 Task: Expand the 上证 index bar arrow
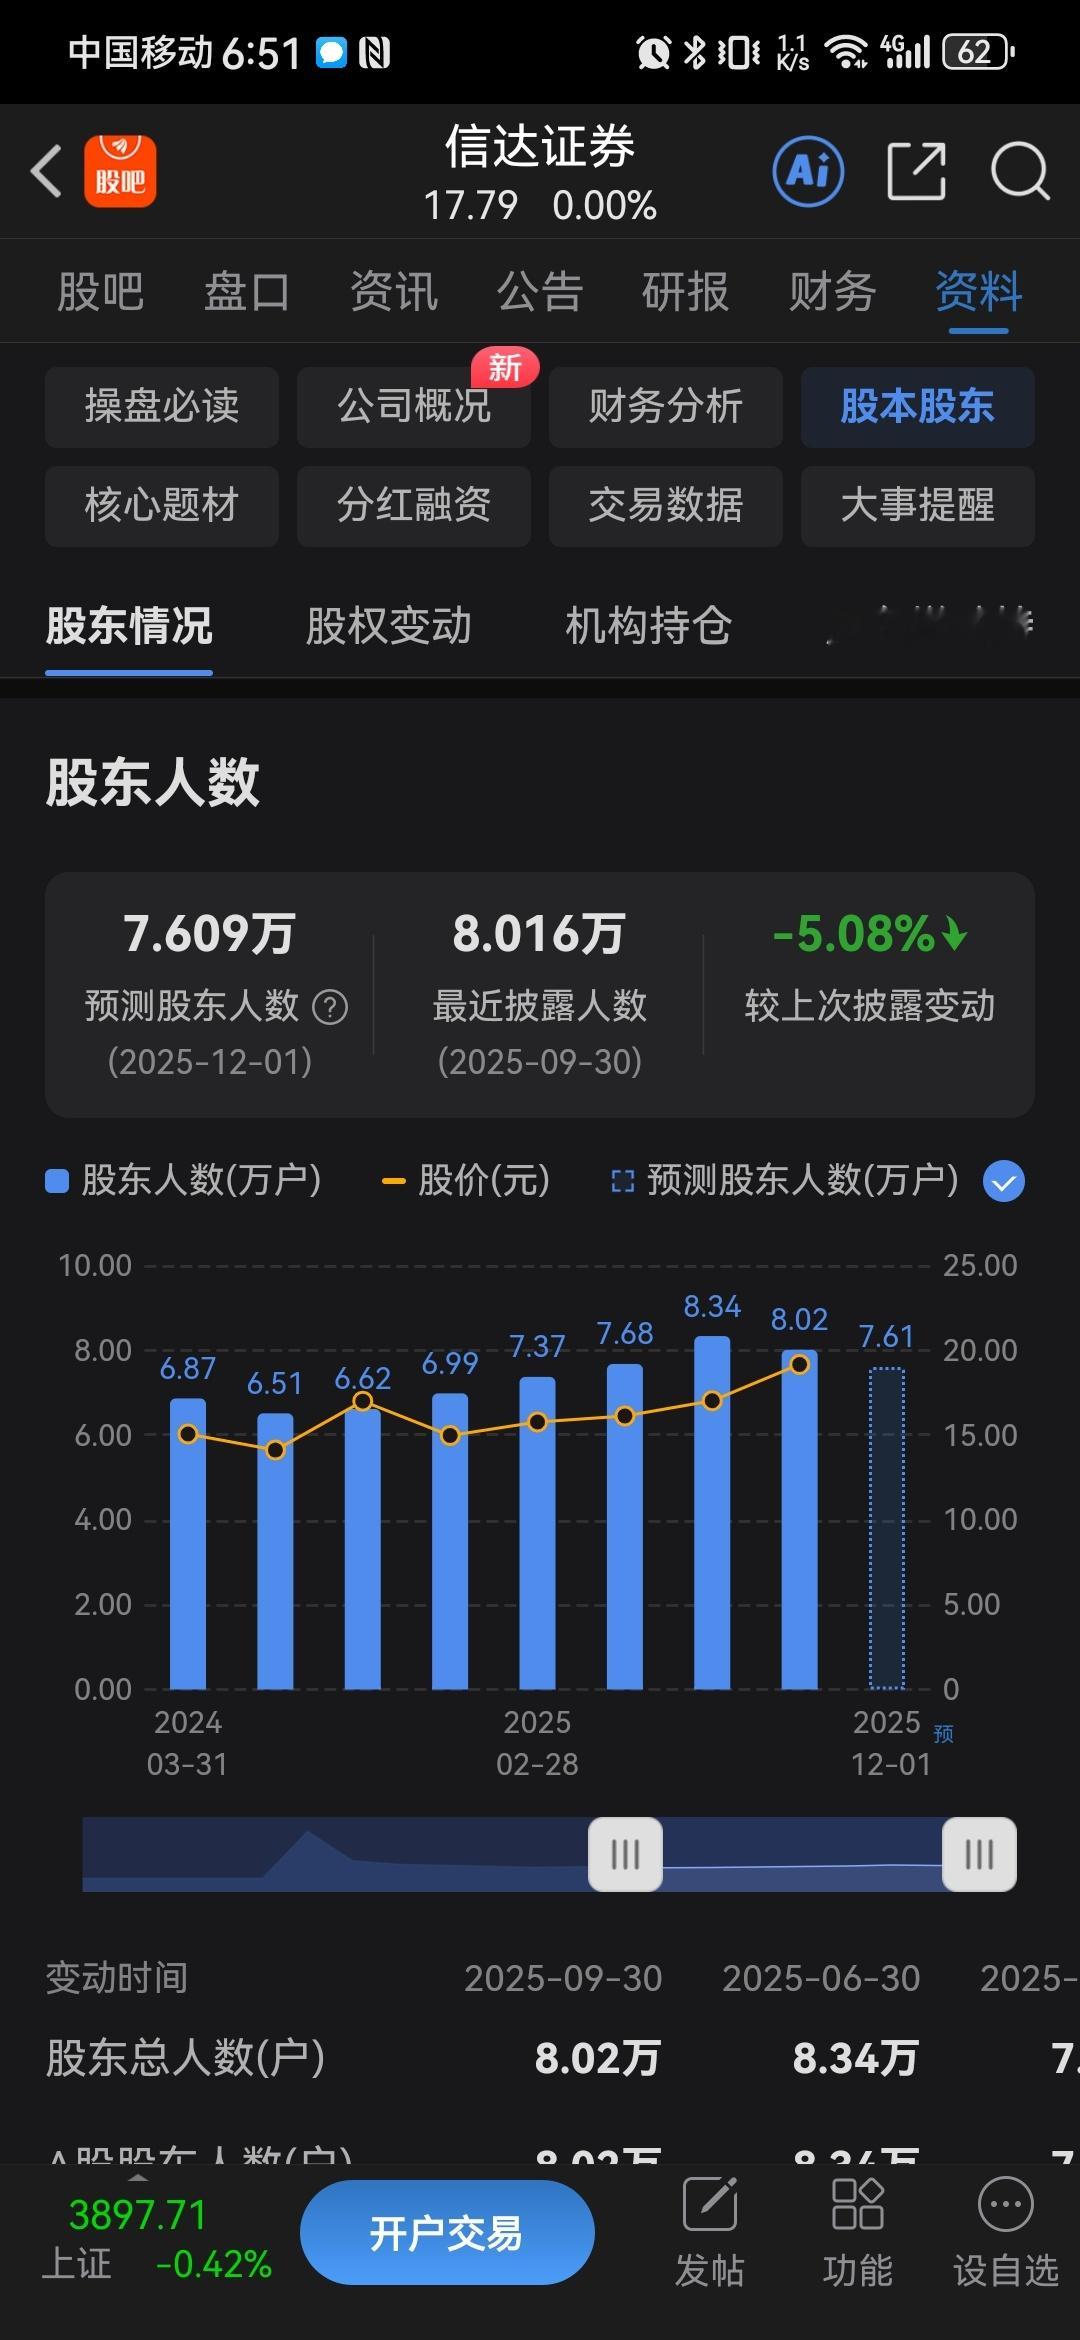(x=139, y=2177)
